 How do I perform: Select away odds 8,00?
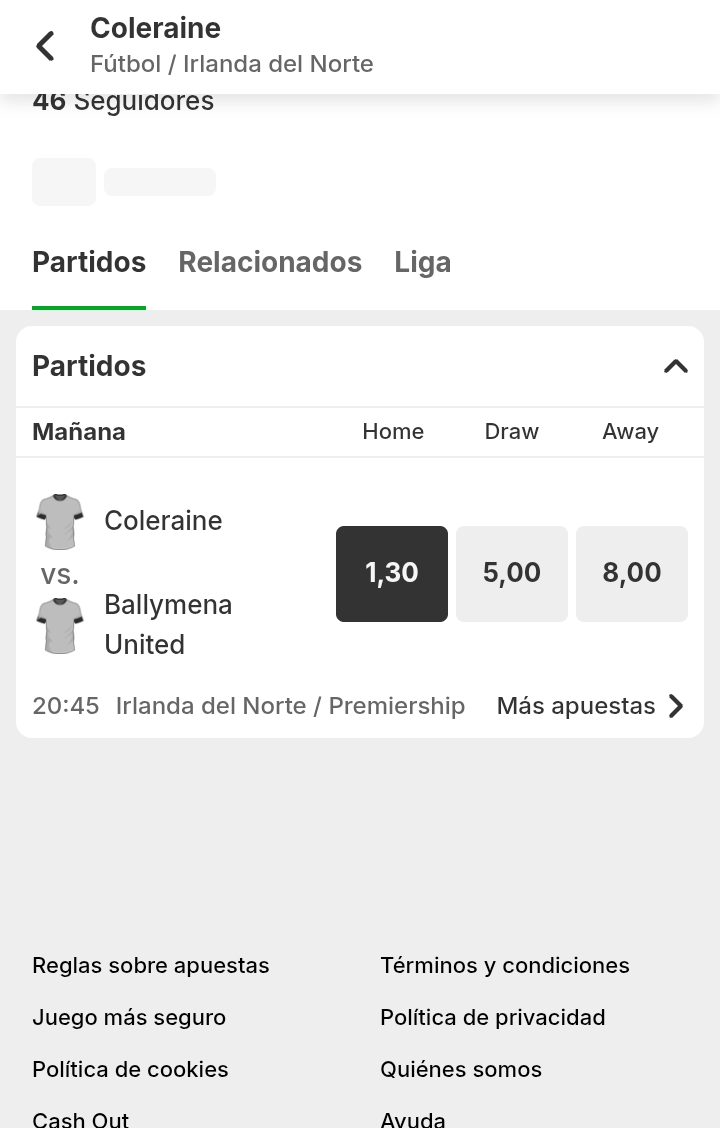pos(632,573)
